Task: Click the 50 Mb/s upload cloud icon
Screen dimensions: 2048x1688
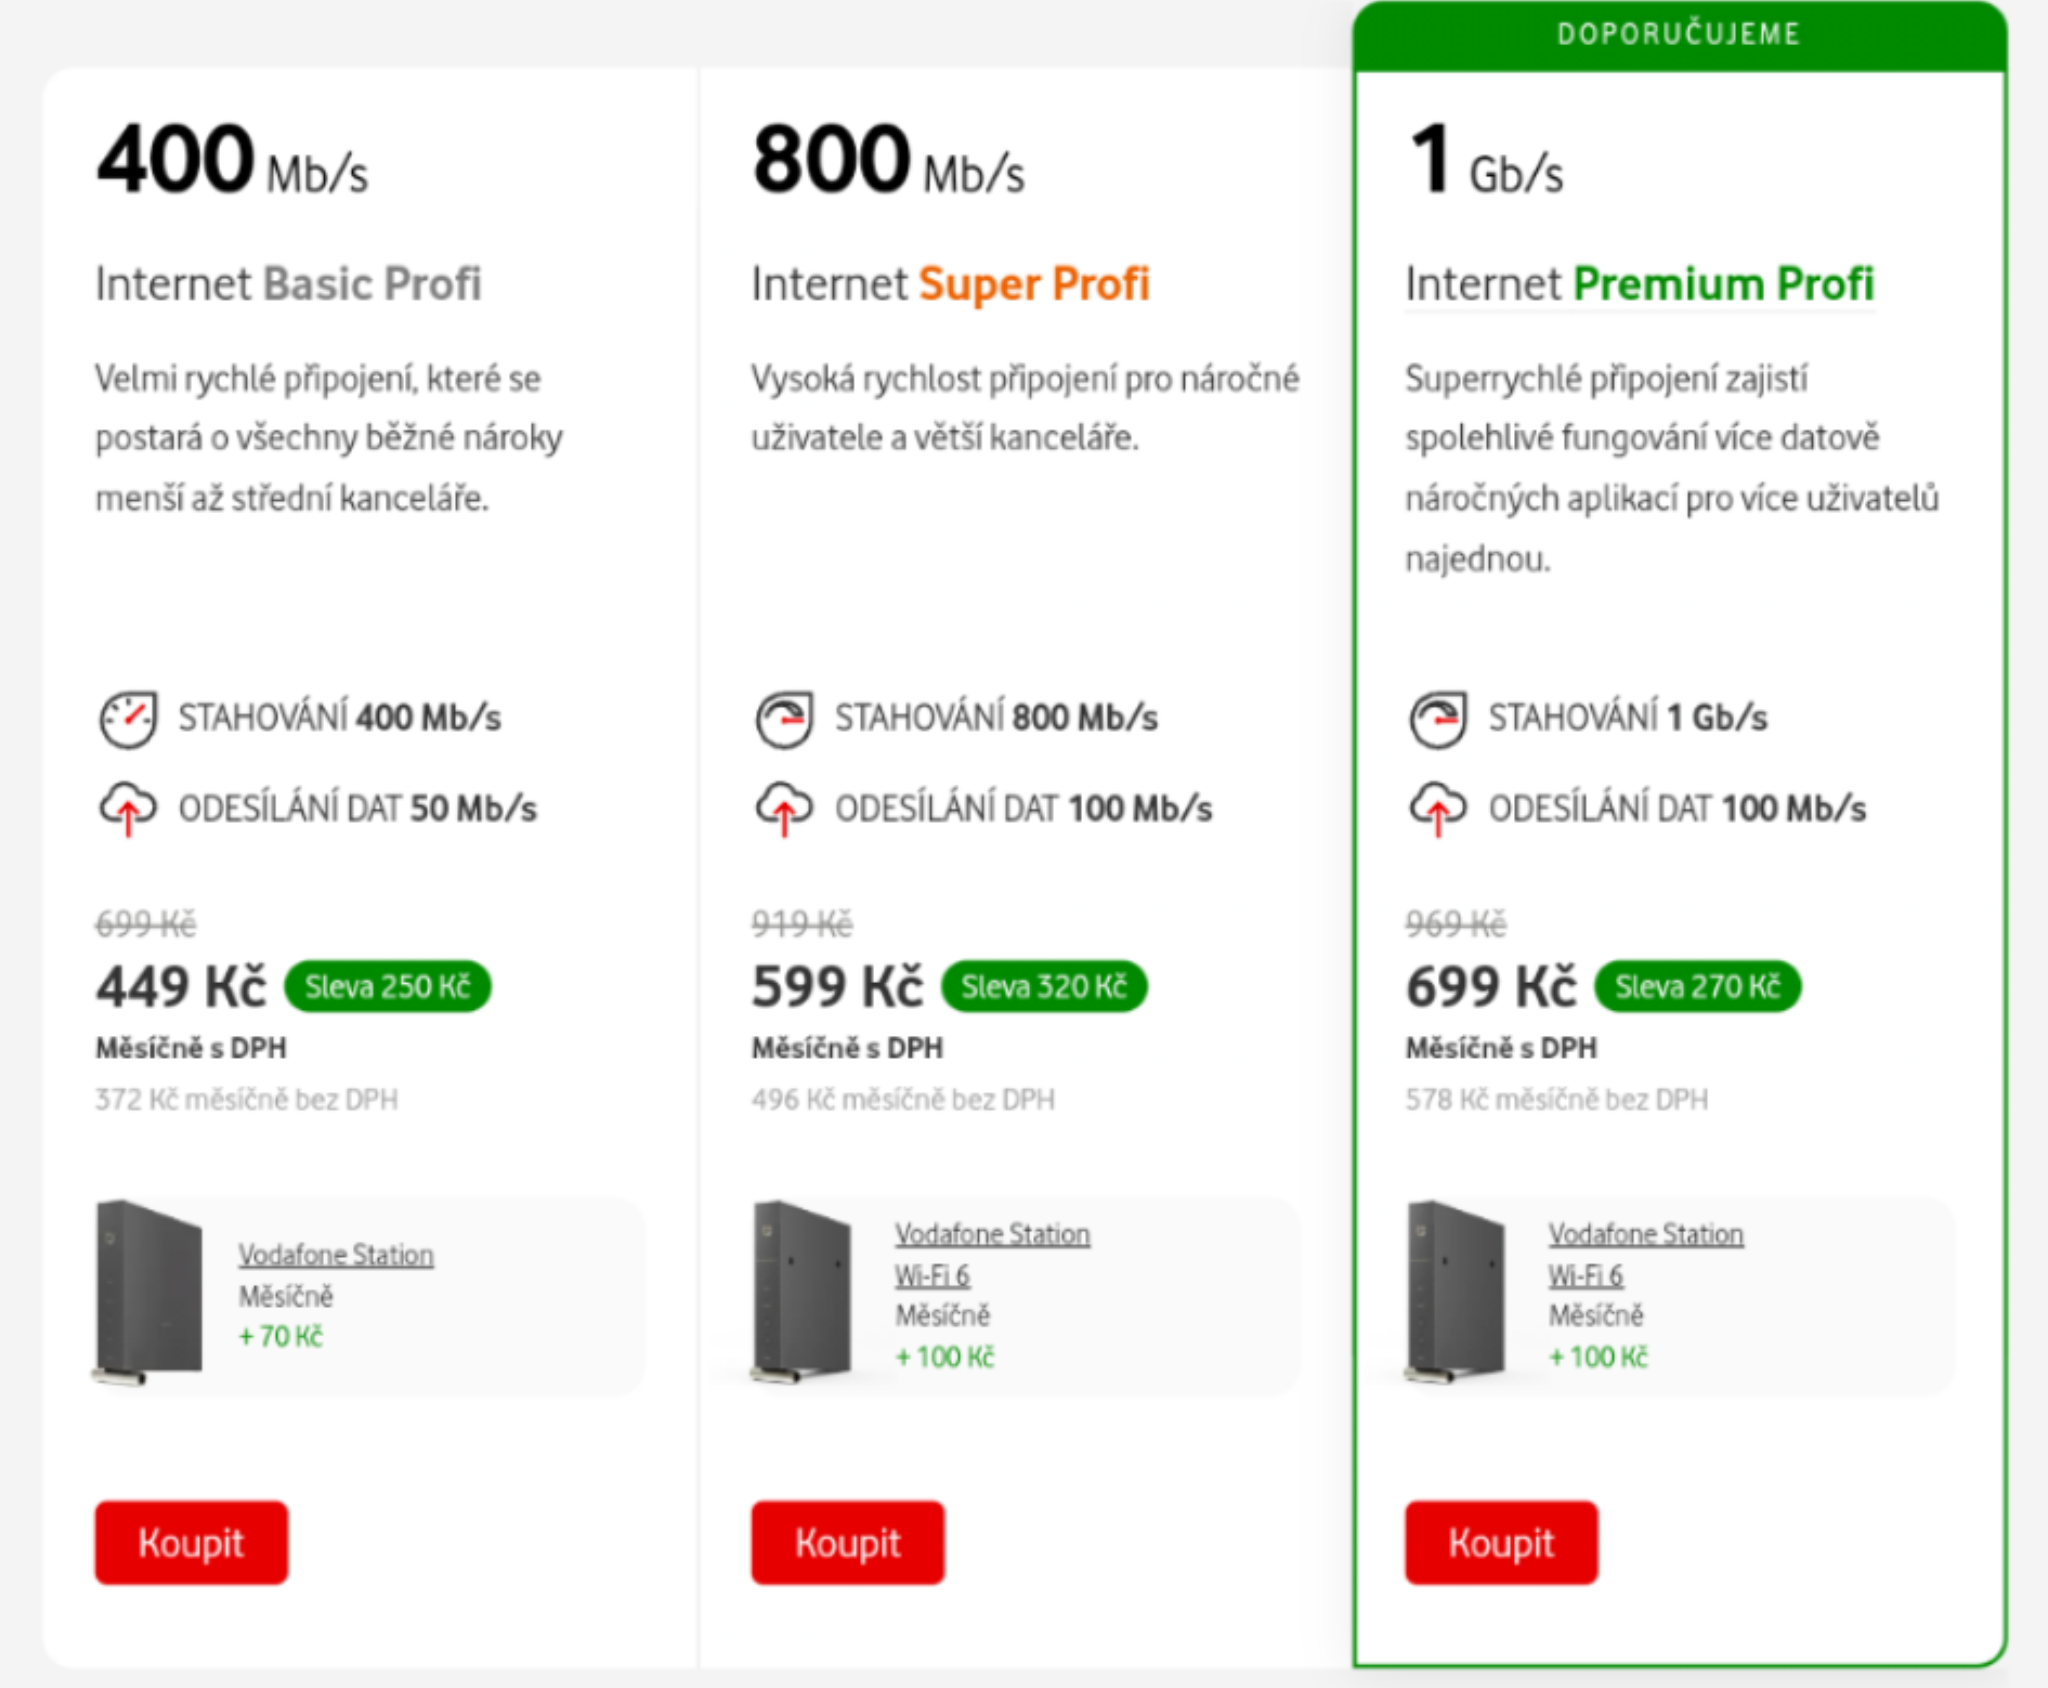Action: point(128,808)
